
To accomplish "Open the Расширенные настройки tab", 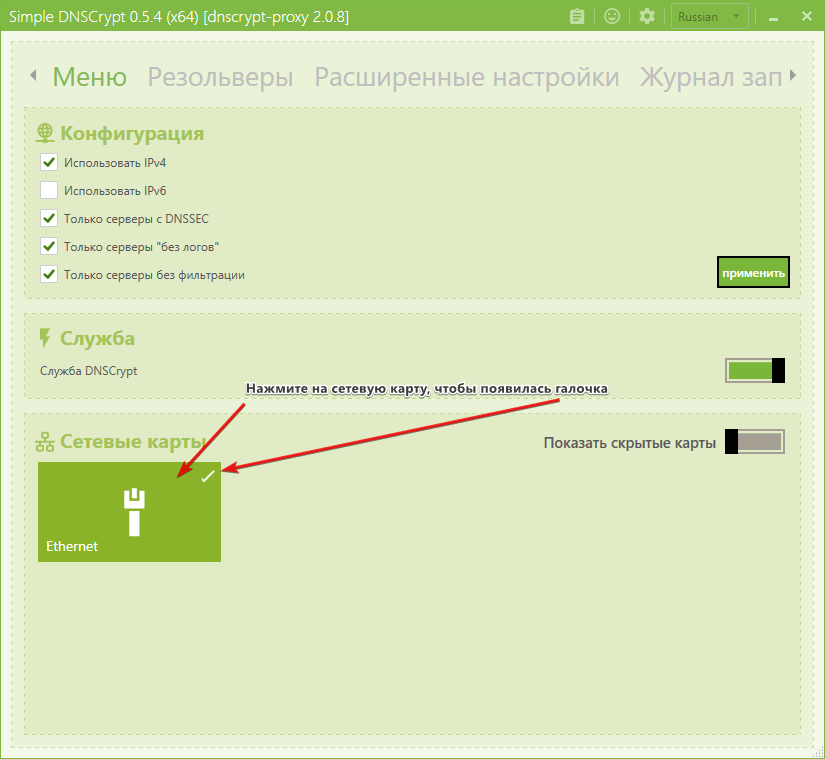I will click(x=466, y=77).
